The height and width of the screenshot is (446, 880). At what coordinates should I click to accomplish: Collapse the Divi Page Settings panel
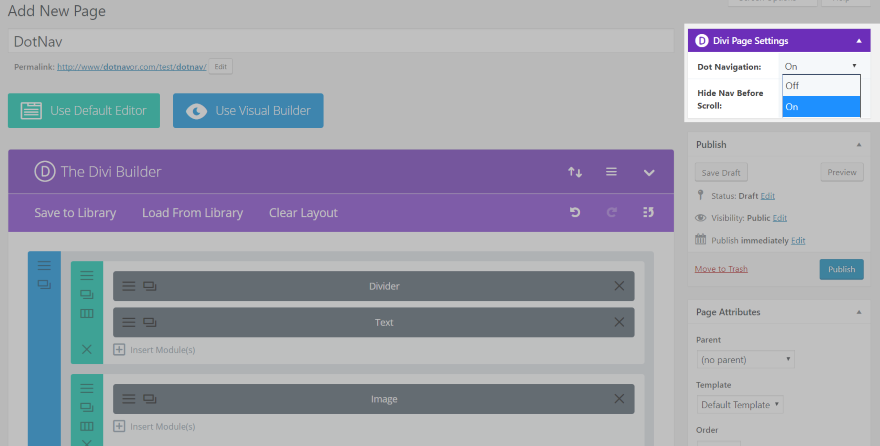click(859, 40)
